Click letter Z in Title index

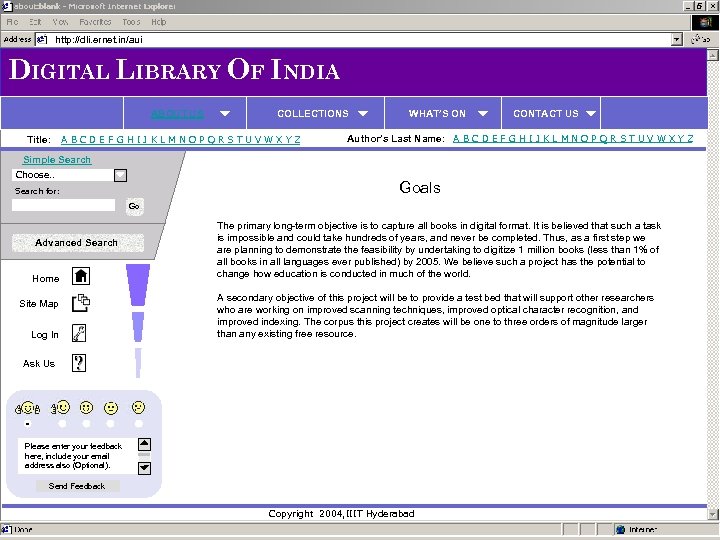pyautogui.click(x=298, y=140)
